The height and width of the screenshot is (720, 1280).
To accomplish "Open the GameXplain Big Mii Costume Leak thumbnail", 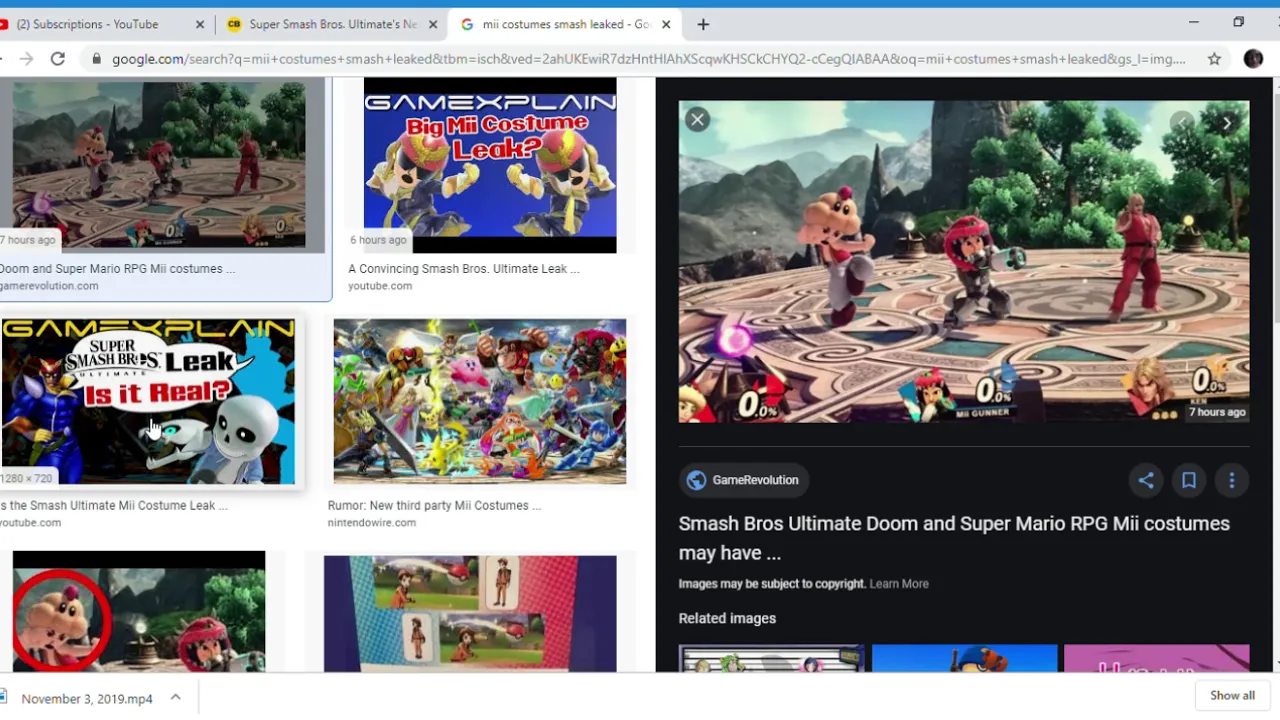I will 490,165.
